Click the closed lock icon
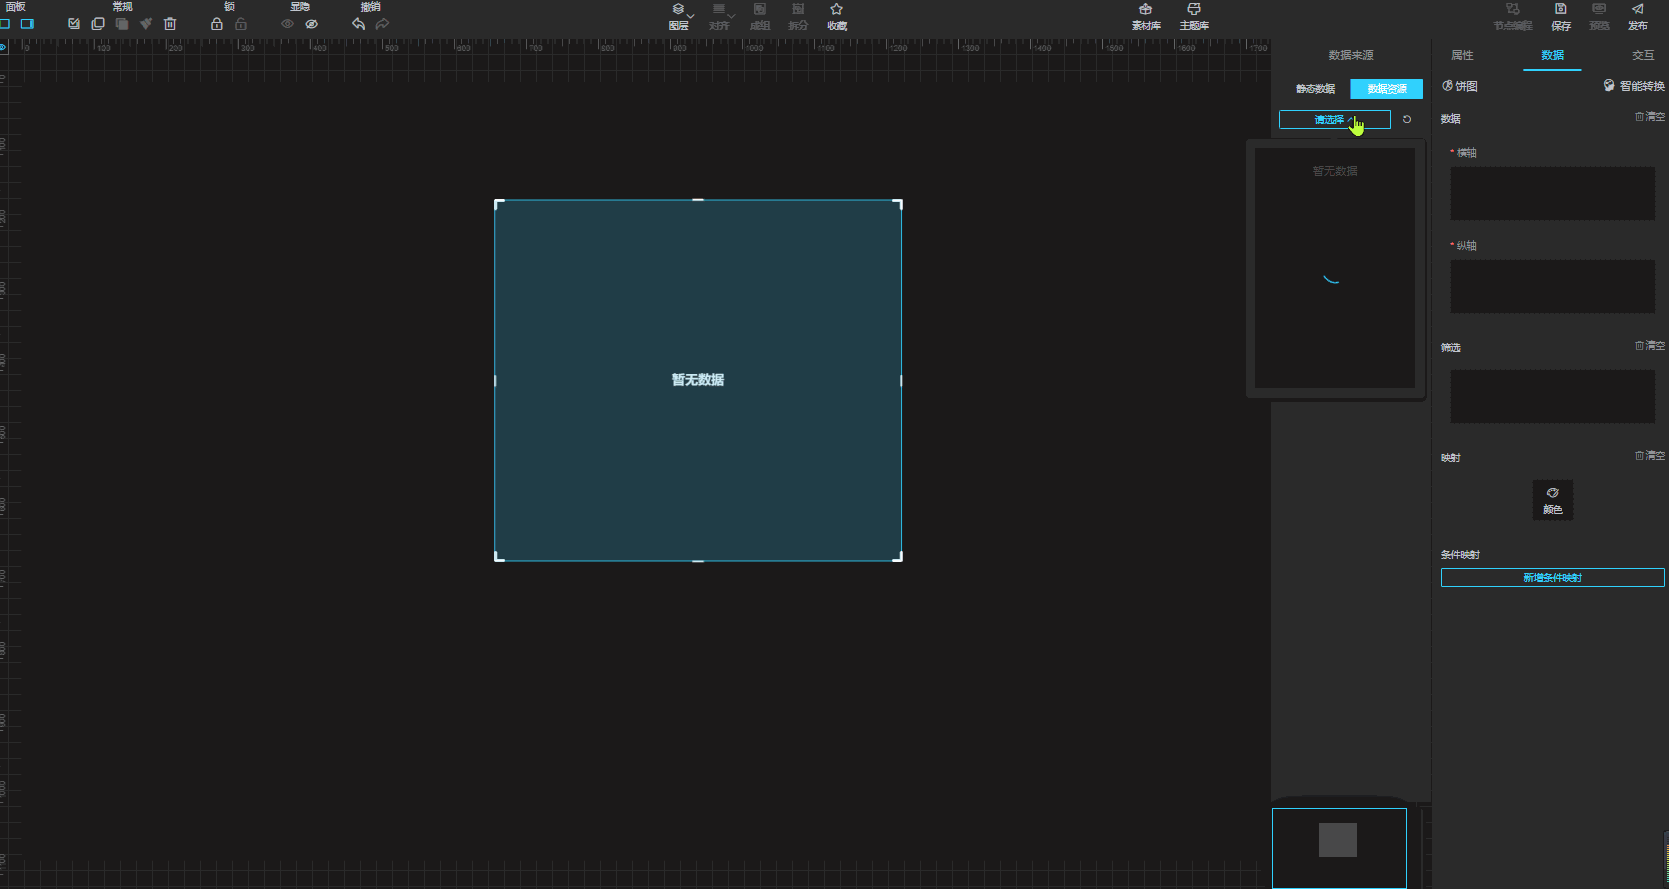The image size is (1669, 889). (x=217, y=24)
